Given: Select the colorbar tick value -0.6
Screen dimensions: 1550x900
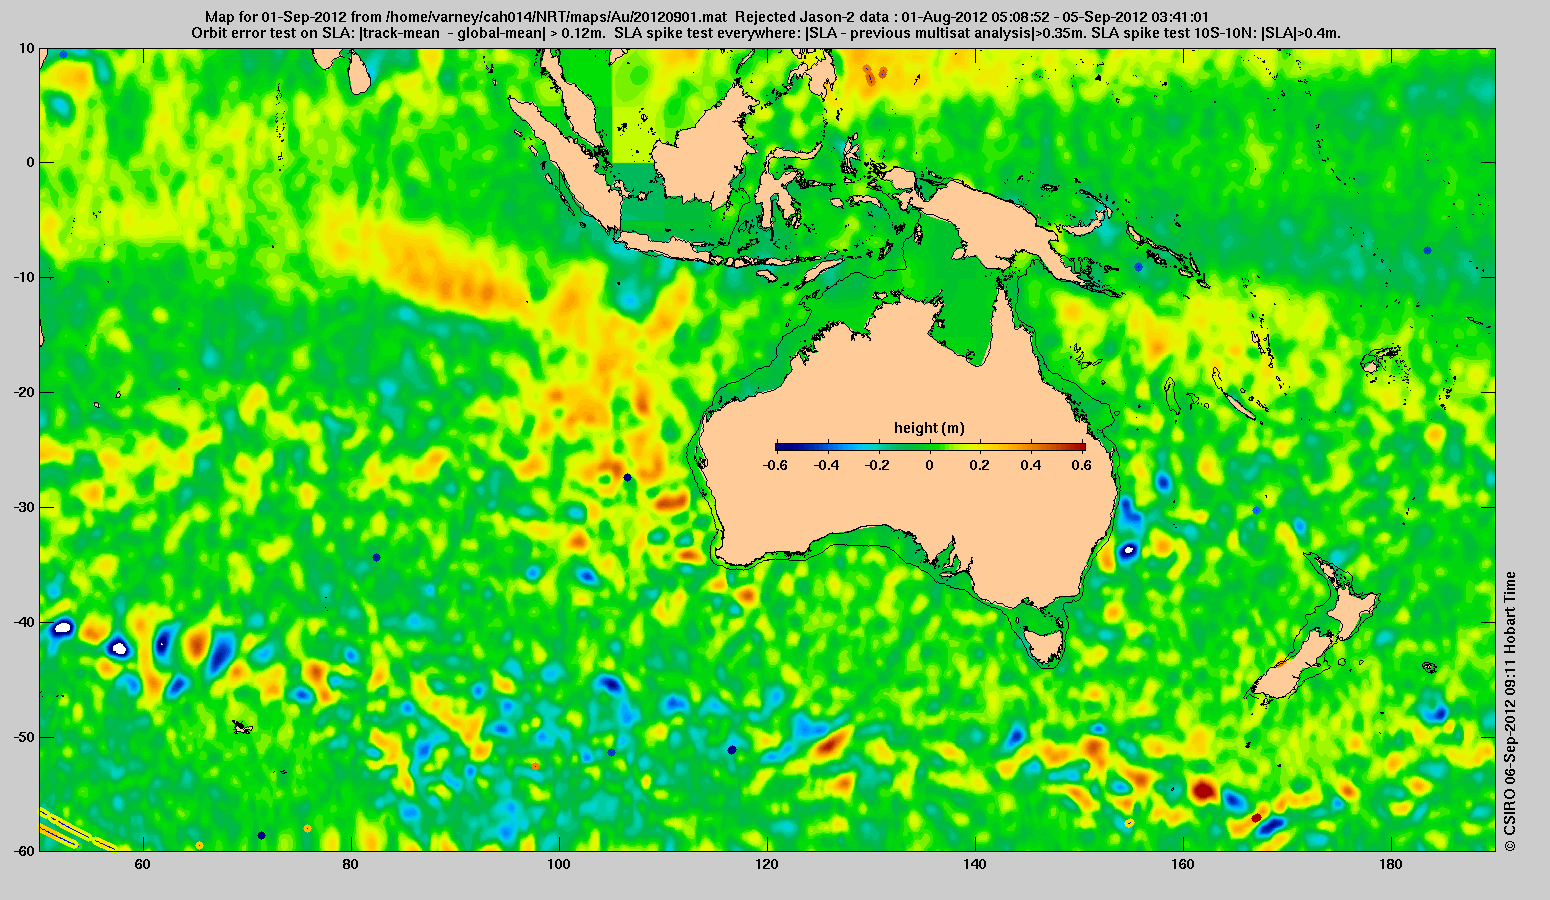Looking at the screenshot, I should tap(773, 465).
